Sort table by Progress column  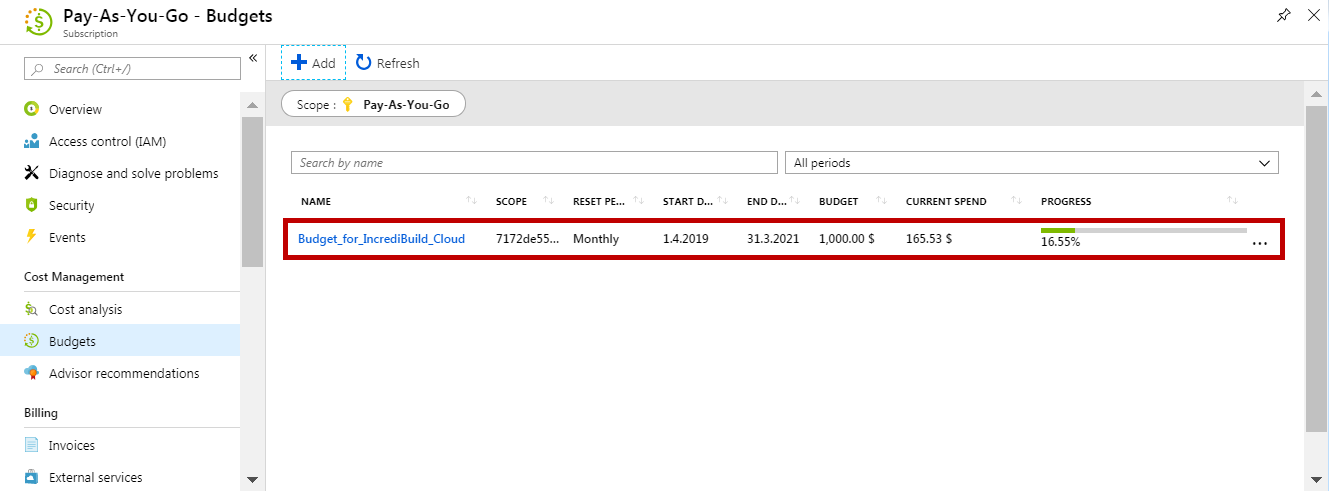pos(1232,201)
